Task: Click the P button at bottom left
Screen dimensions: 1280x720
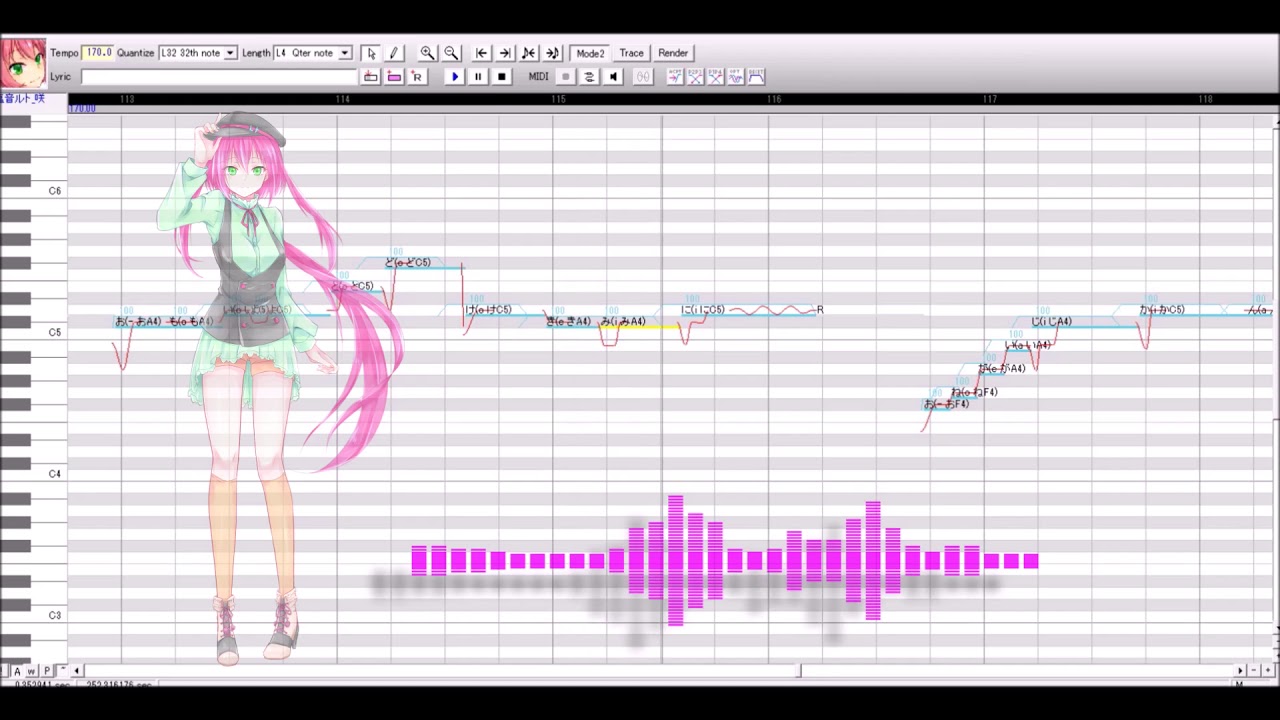Action: click(x=47, y=671)
